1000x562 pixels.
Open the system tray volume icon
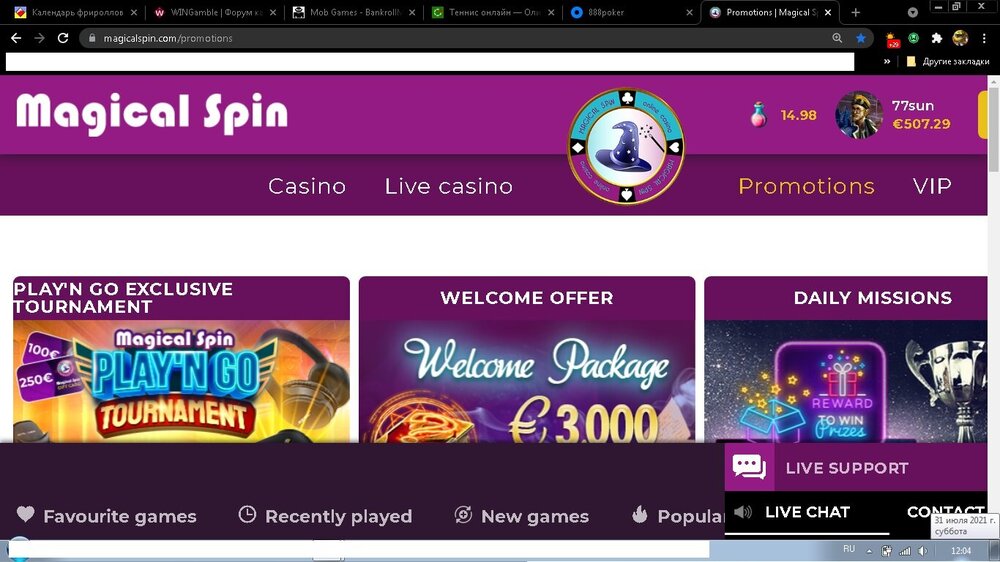click(922, 551)
